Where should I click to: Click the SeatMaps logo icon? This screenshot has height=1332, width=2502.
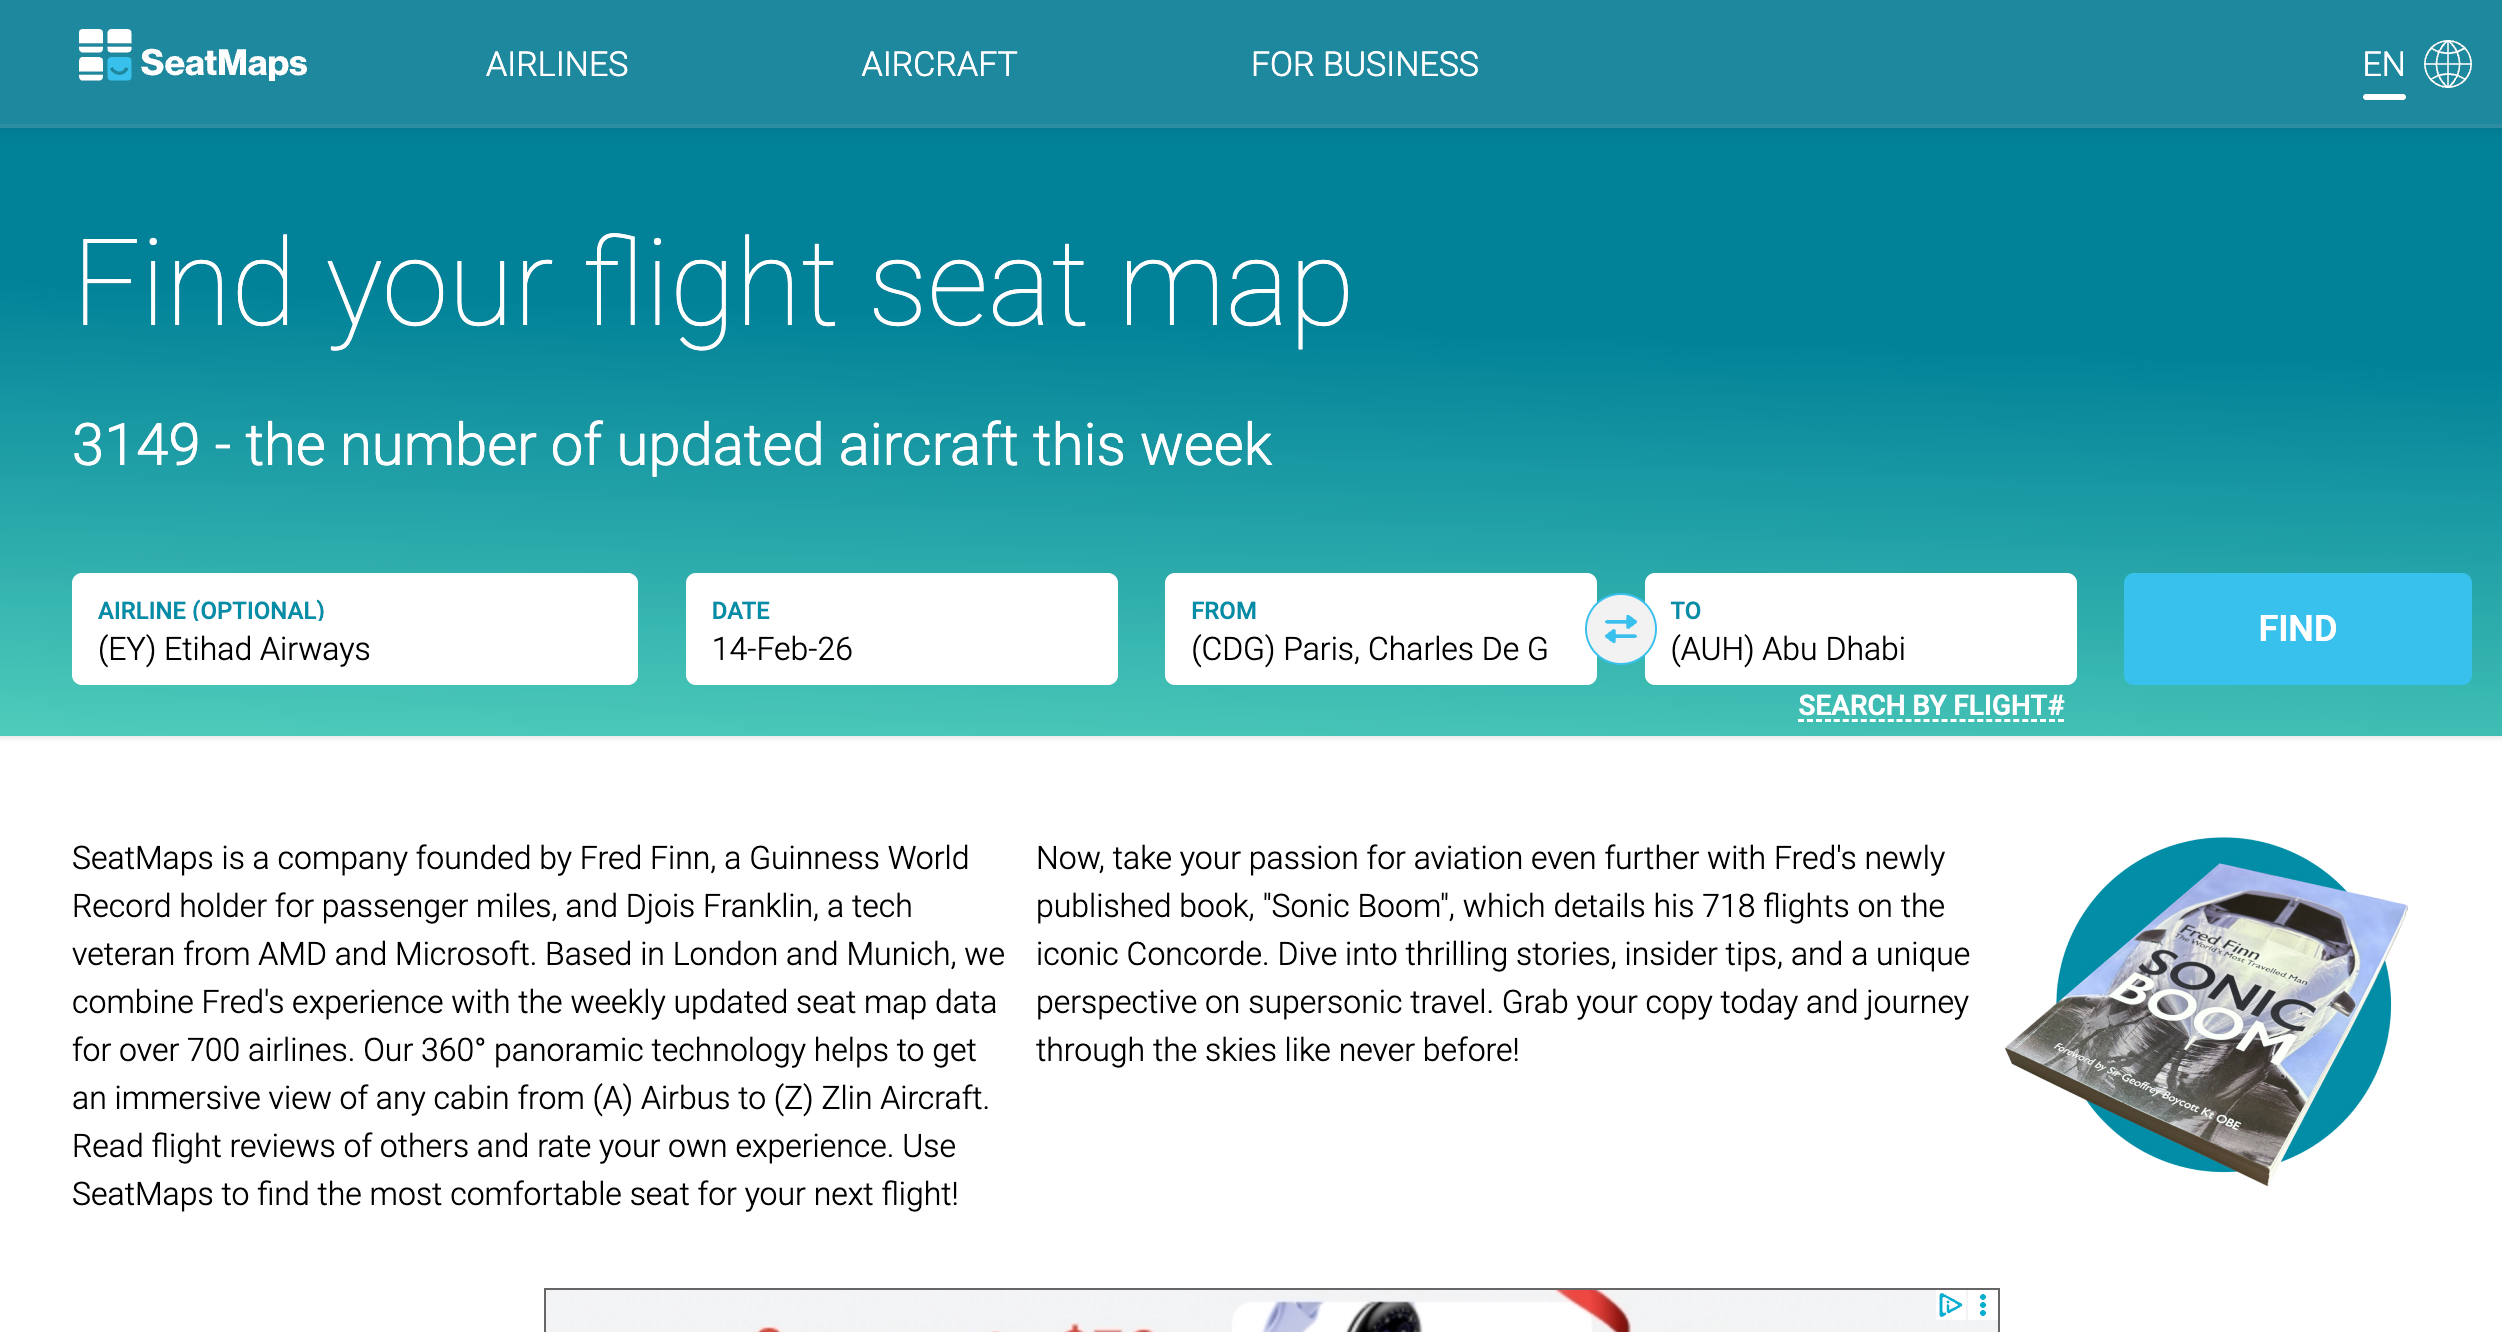[104, 62]
